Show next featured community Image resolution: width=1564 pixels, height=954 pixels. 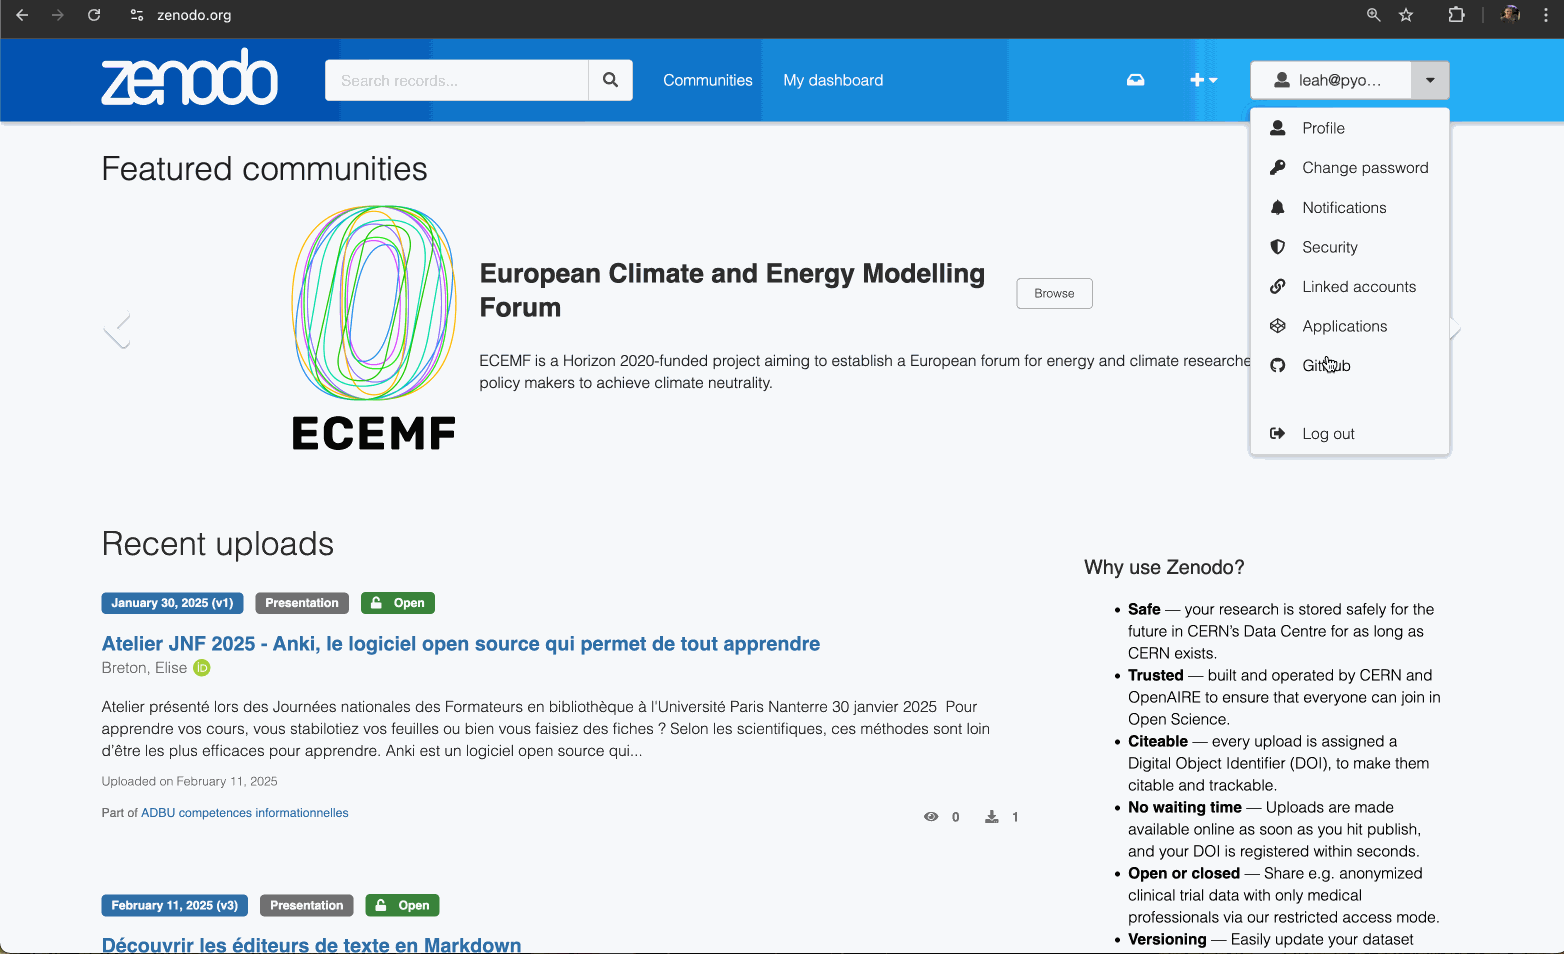click(x=1455, y=328)
